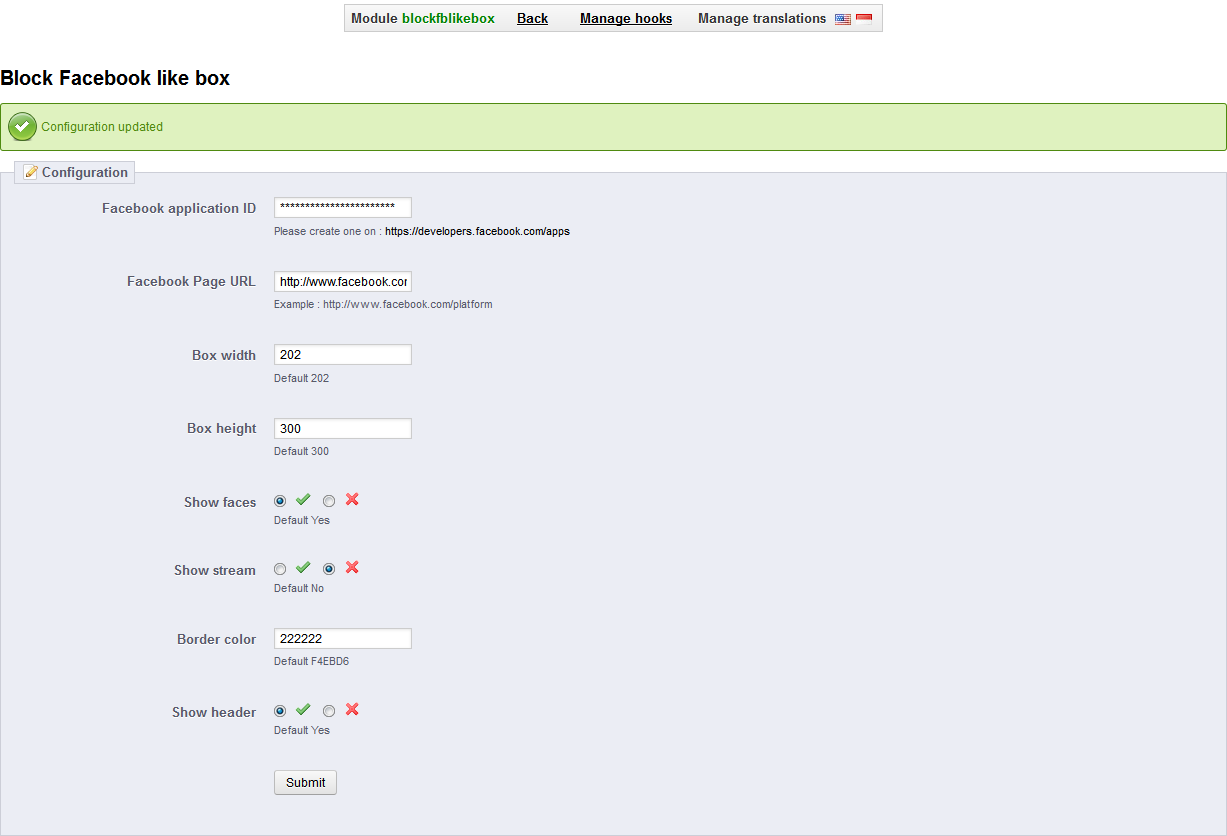Click red cross icon for Show faces
The image size is (1227, 836).
[x=352, y=499]
